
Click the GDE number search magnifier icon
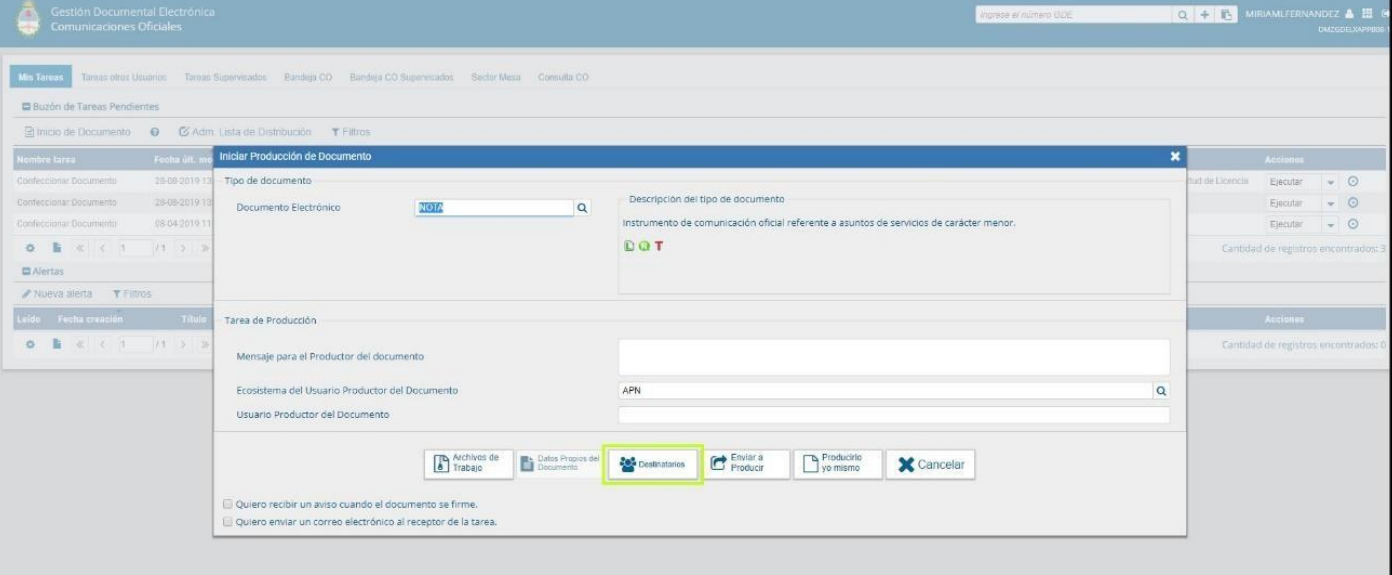1181,15
